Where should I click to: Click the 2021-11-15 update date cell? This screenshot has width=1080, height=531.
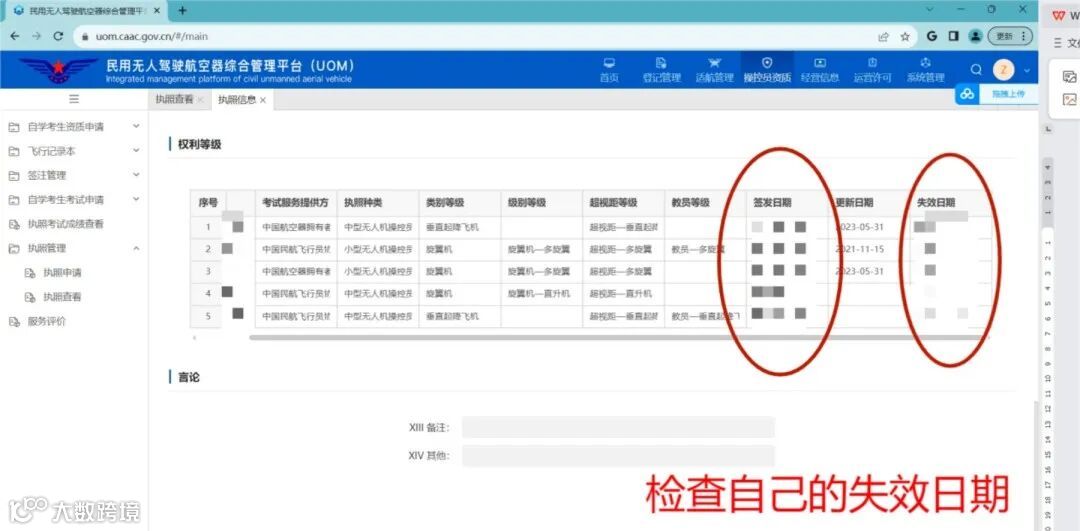click(x=859, y=249)
